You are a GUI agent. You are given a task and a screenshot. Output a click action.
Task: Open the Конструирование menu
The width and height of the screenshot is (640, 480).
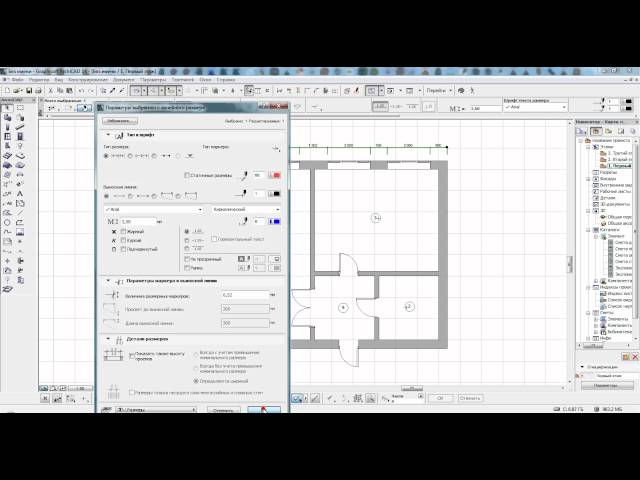[x=88, y=80]
